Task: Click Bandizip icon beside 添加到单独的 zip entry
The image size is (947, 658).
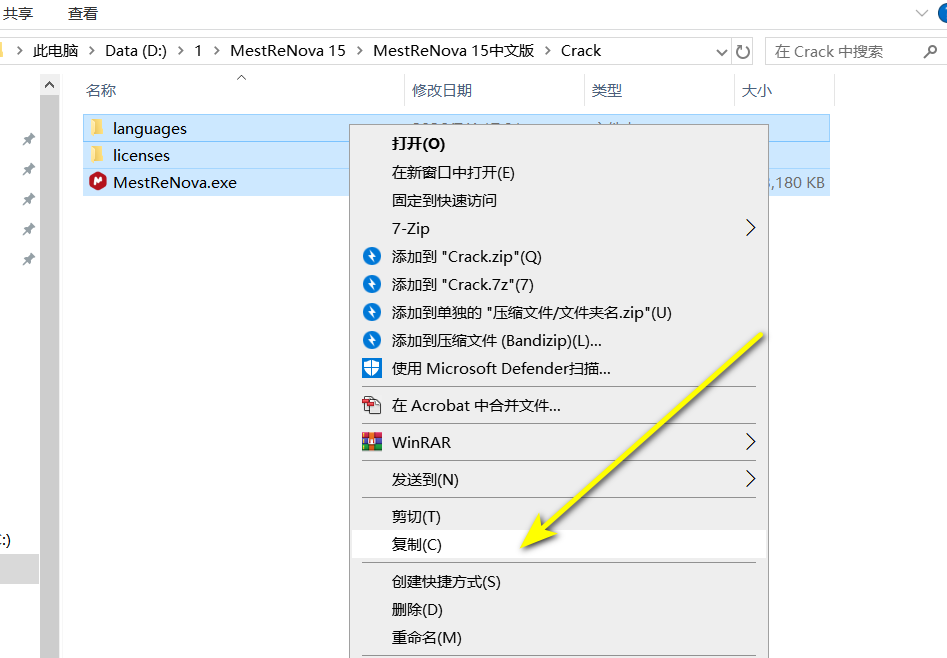Action: coord(371,312)
